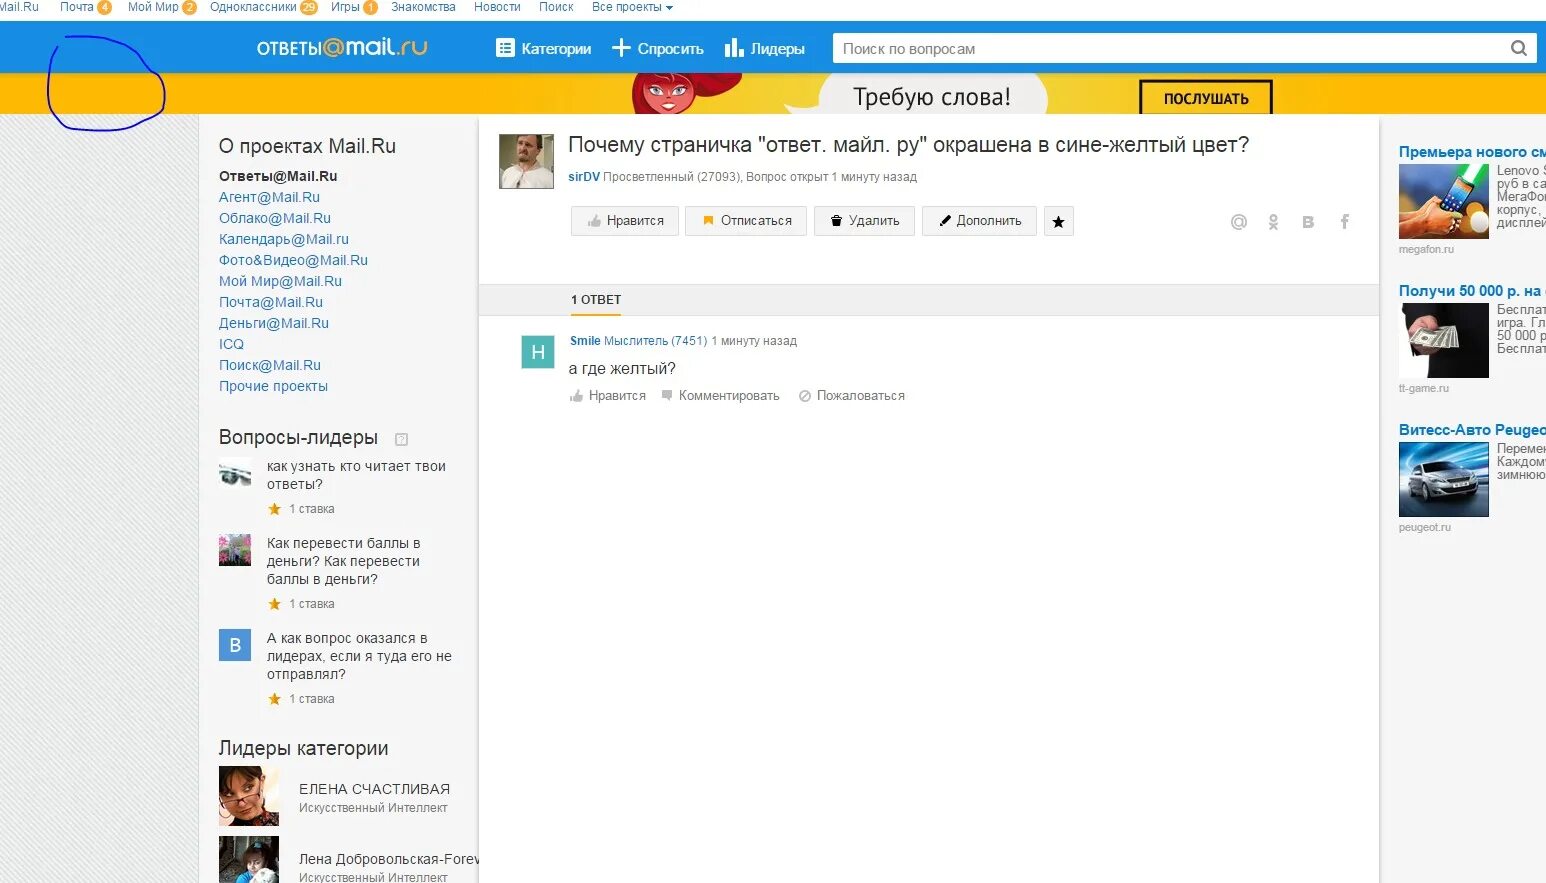Click the Ответы@mail.ru logo
Image resolution: width=1546 pixels, height=883 pixels.
[x=342, y=47]
